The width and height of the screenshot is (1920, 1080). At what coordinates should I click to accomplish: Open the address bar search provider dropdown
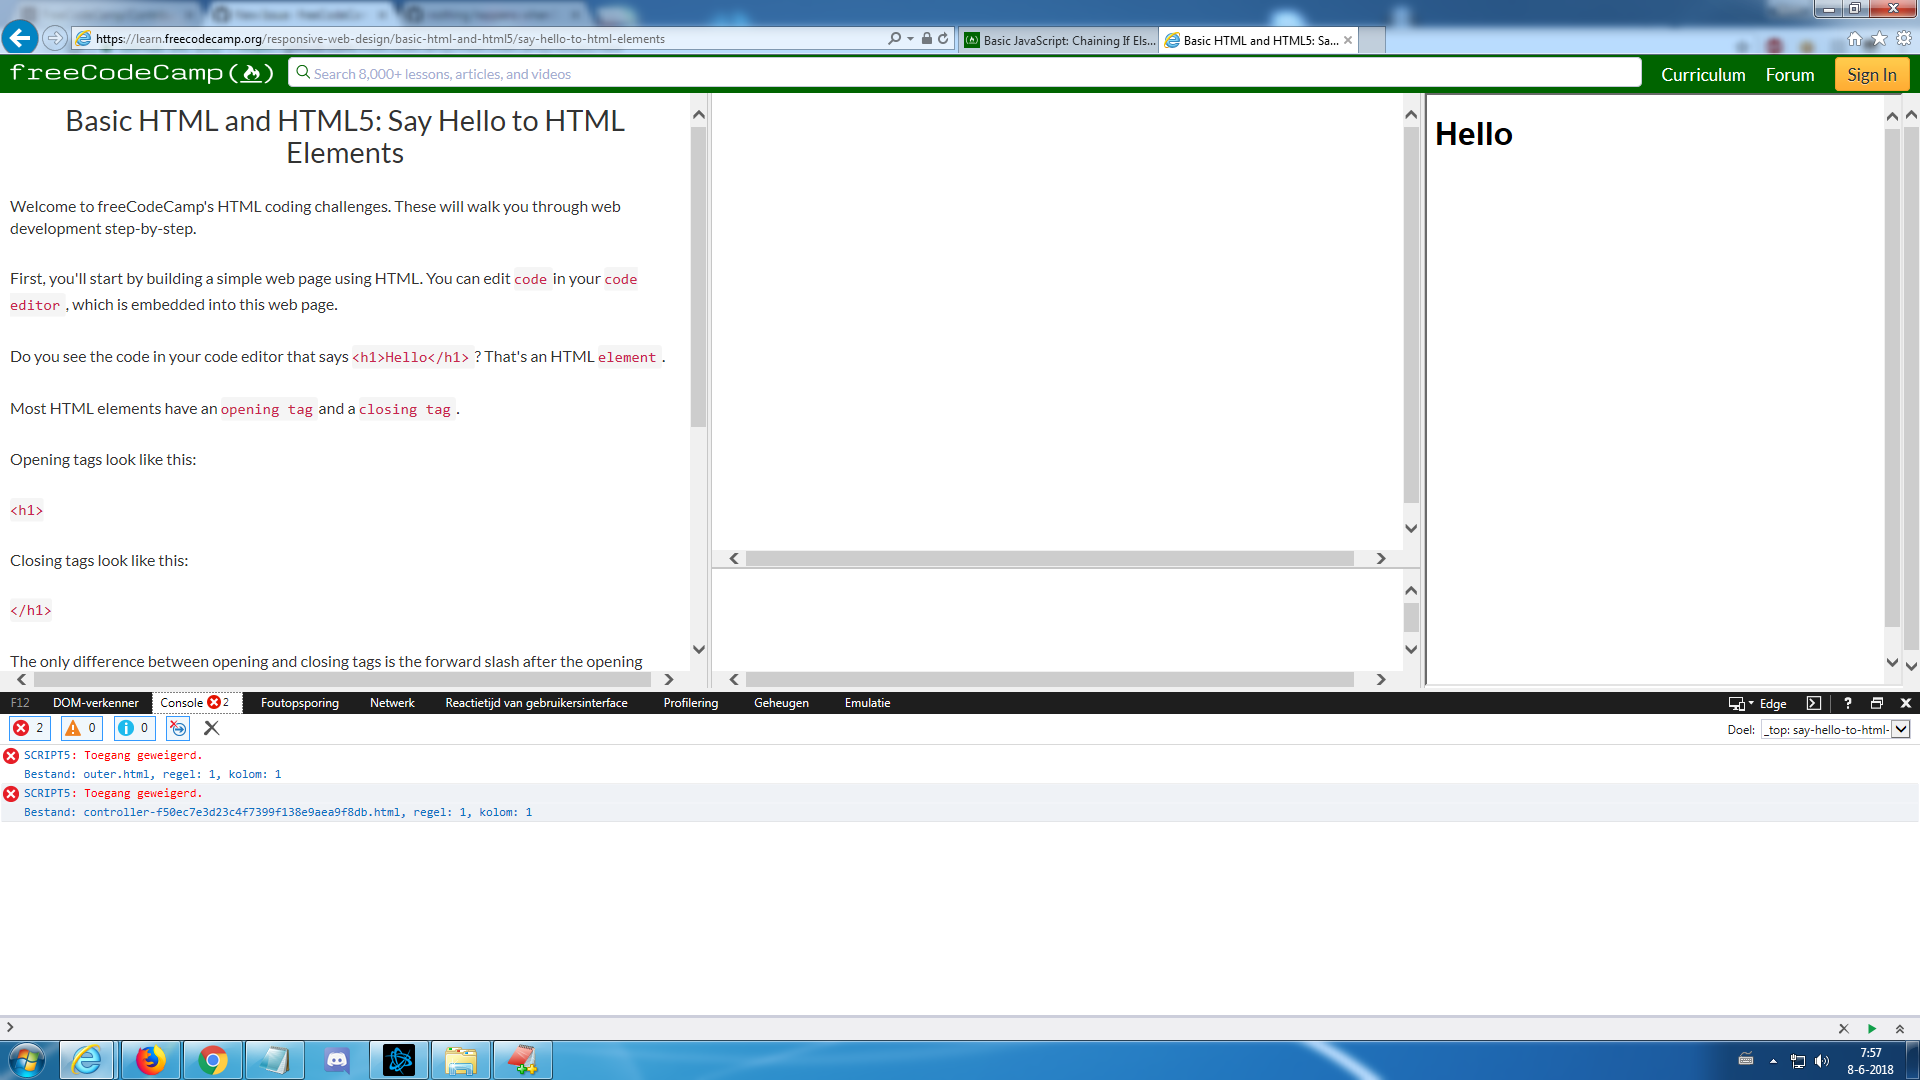click(908, 39)
